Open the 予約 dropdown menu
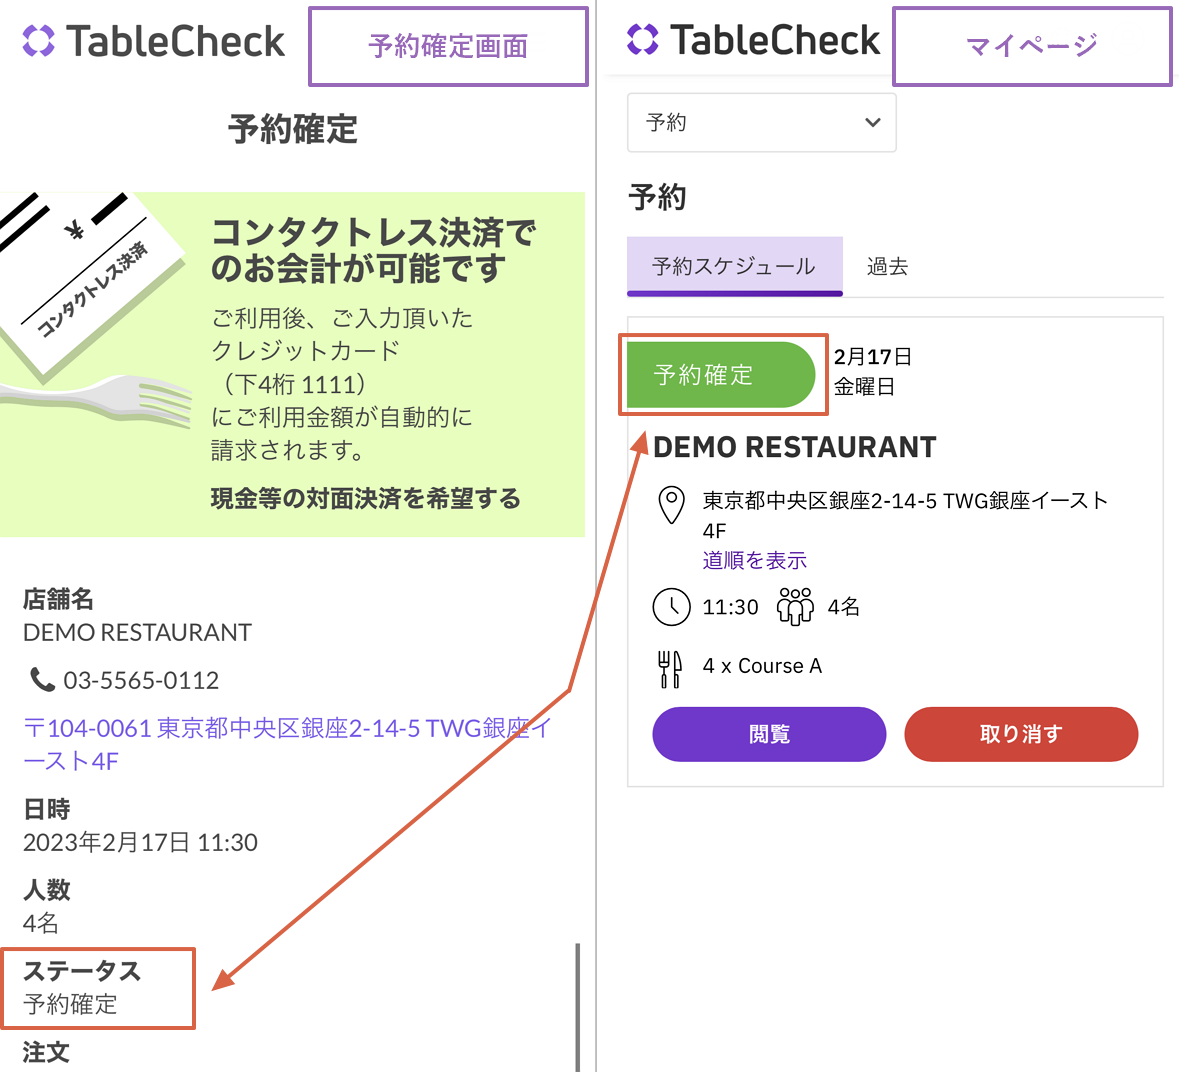Screen dimensions: 1179x1072 [761, 123]
